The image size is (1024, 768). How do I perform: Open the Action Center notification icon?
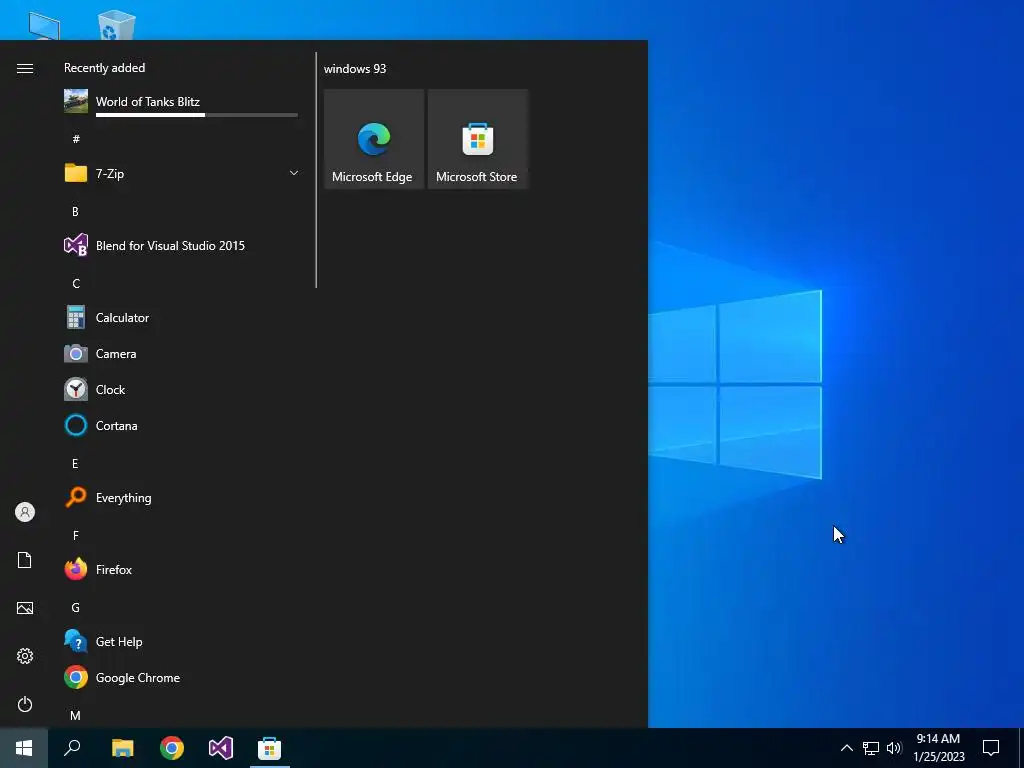991,748
